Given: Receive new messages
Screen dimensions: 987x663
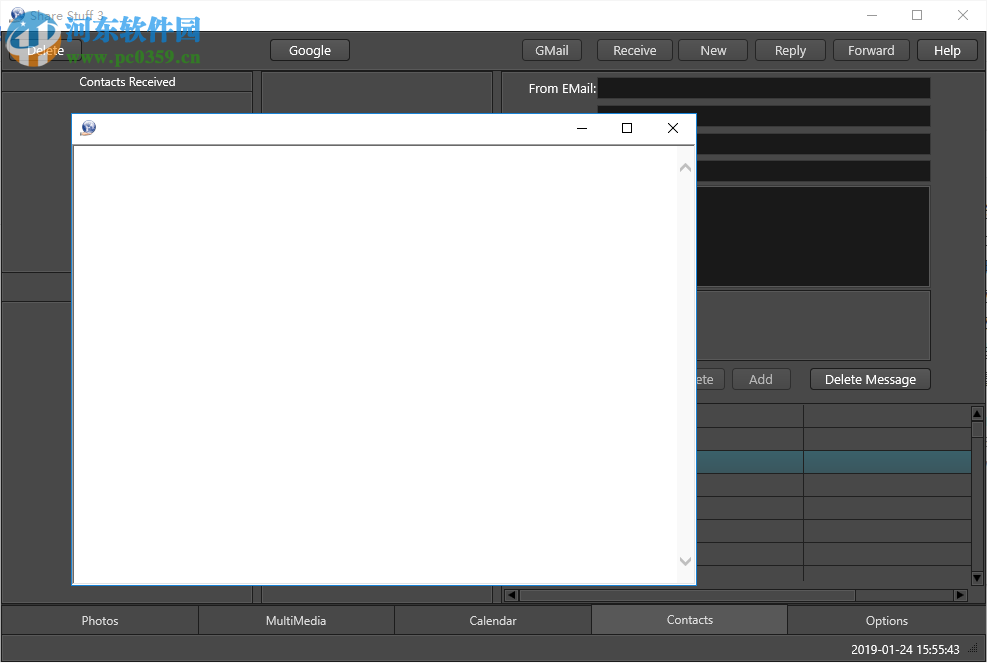Looking at the screenshot, I should click(x=634, y=50).
